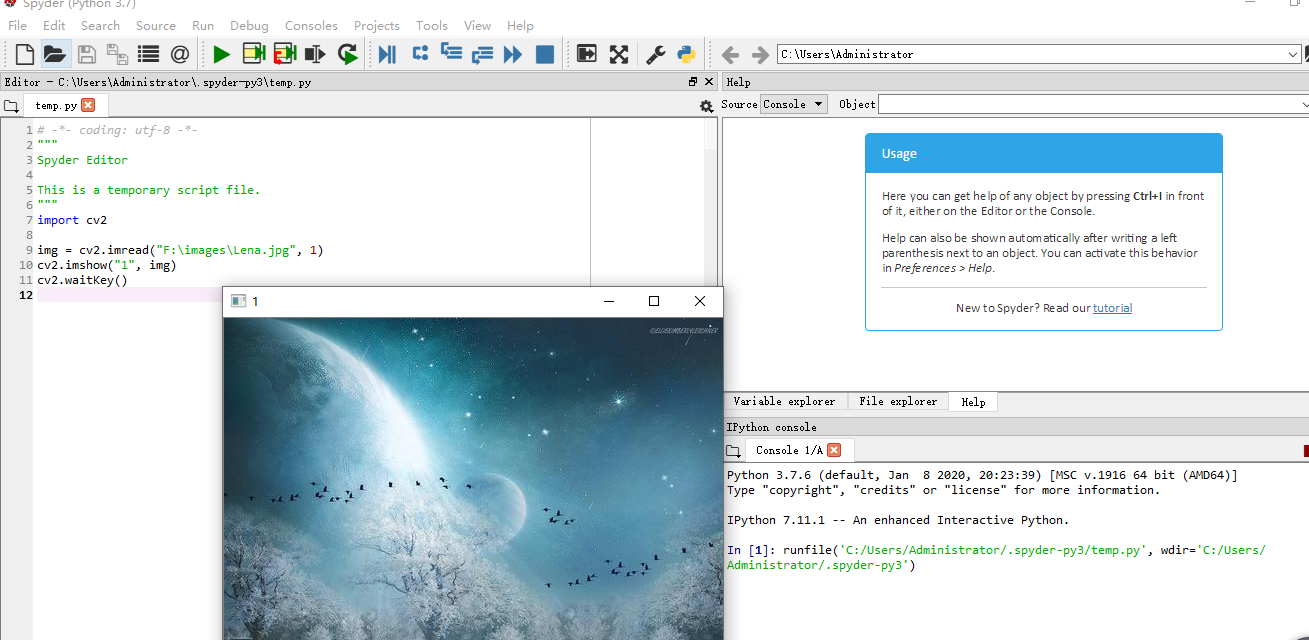Viewport: 1309px width, 640px height.
Task: Browse tabs icon in IPython console
Action: [x=733, y=451]
